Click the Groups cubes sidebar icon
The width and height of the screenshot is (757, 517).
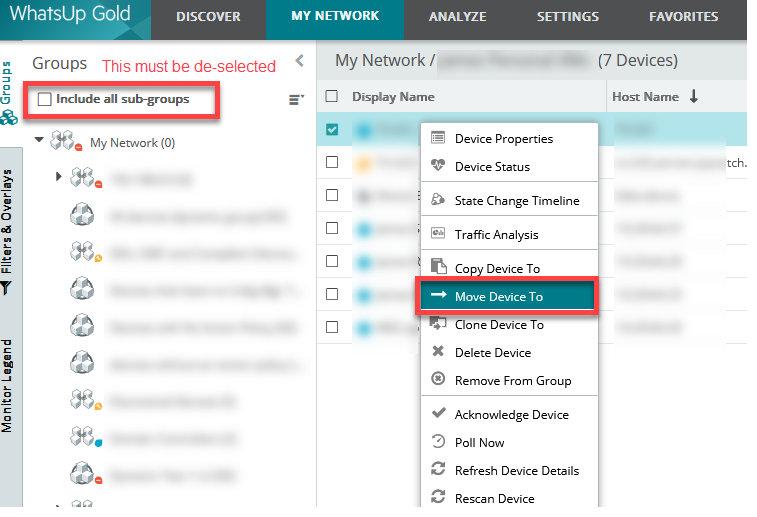point(9,117)
